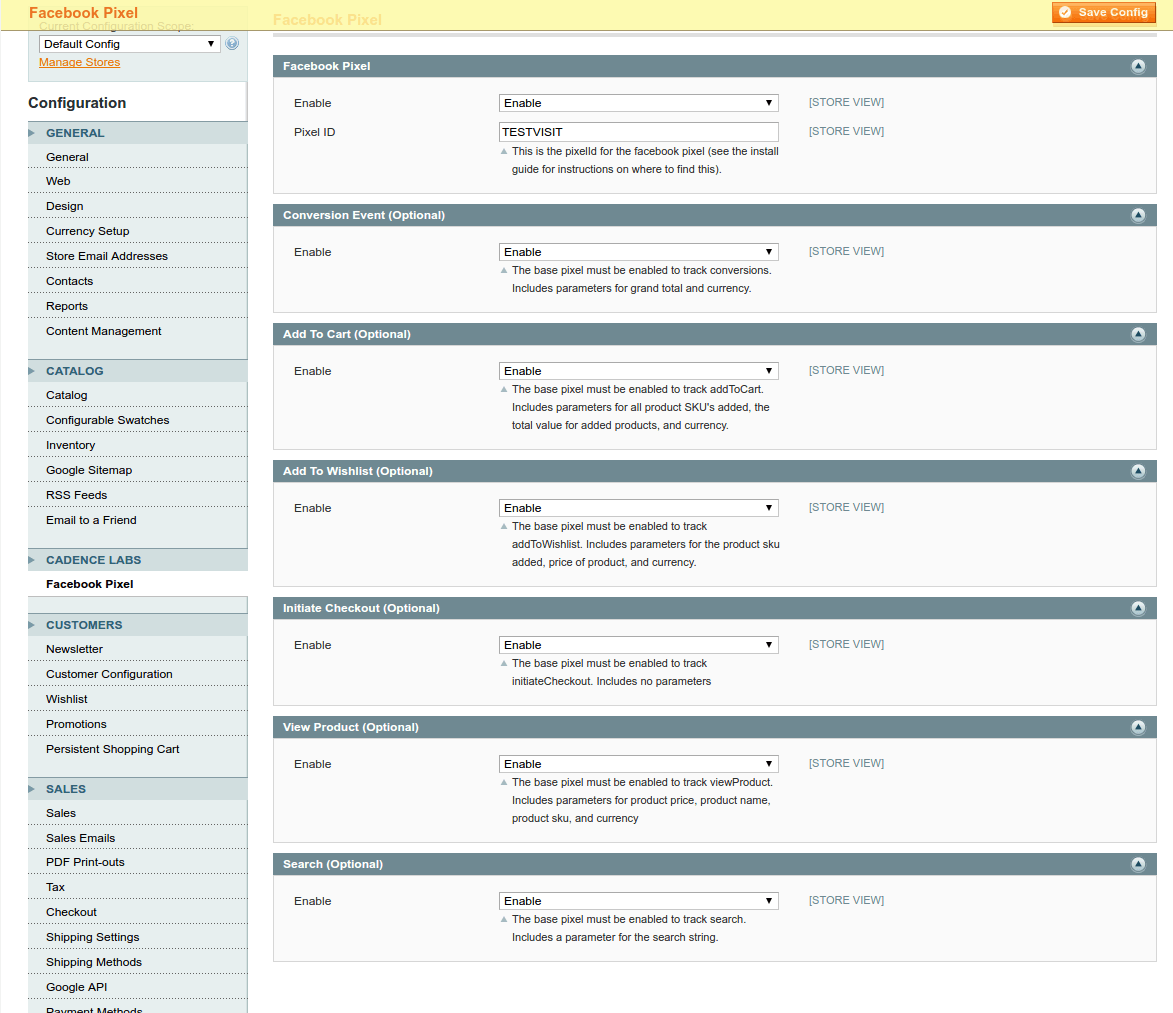Viewport: 1173px width, 1013px height.
Task: Toggle the SALES sidebar section
Action: [138, 789]
